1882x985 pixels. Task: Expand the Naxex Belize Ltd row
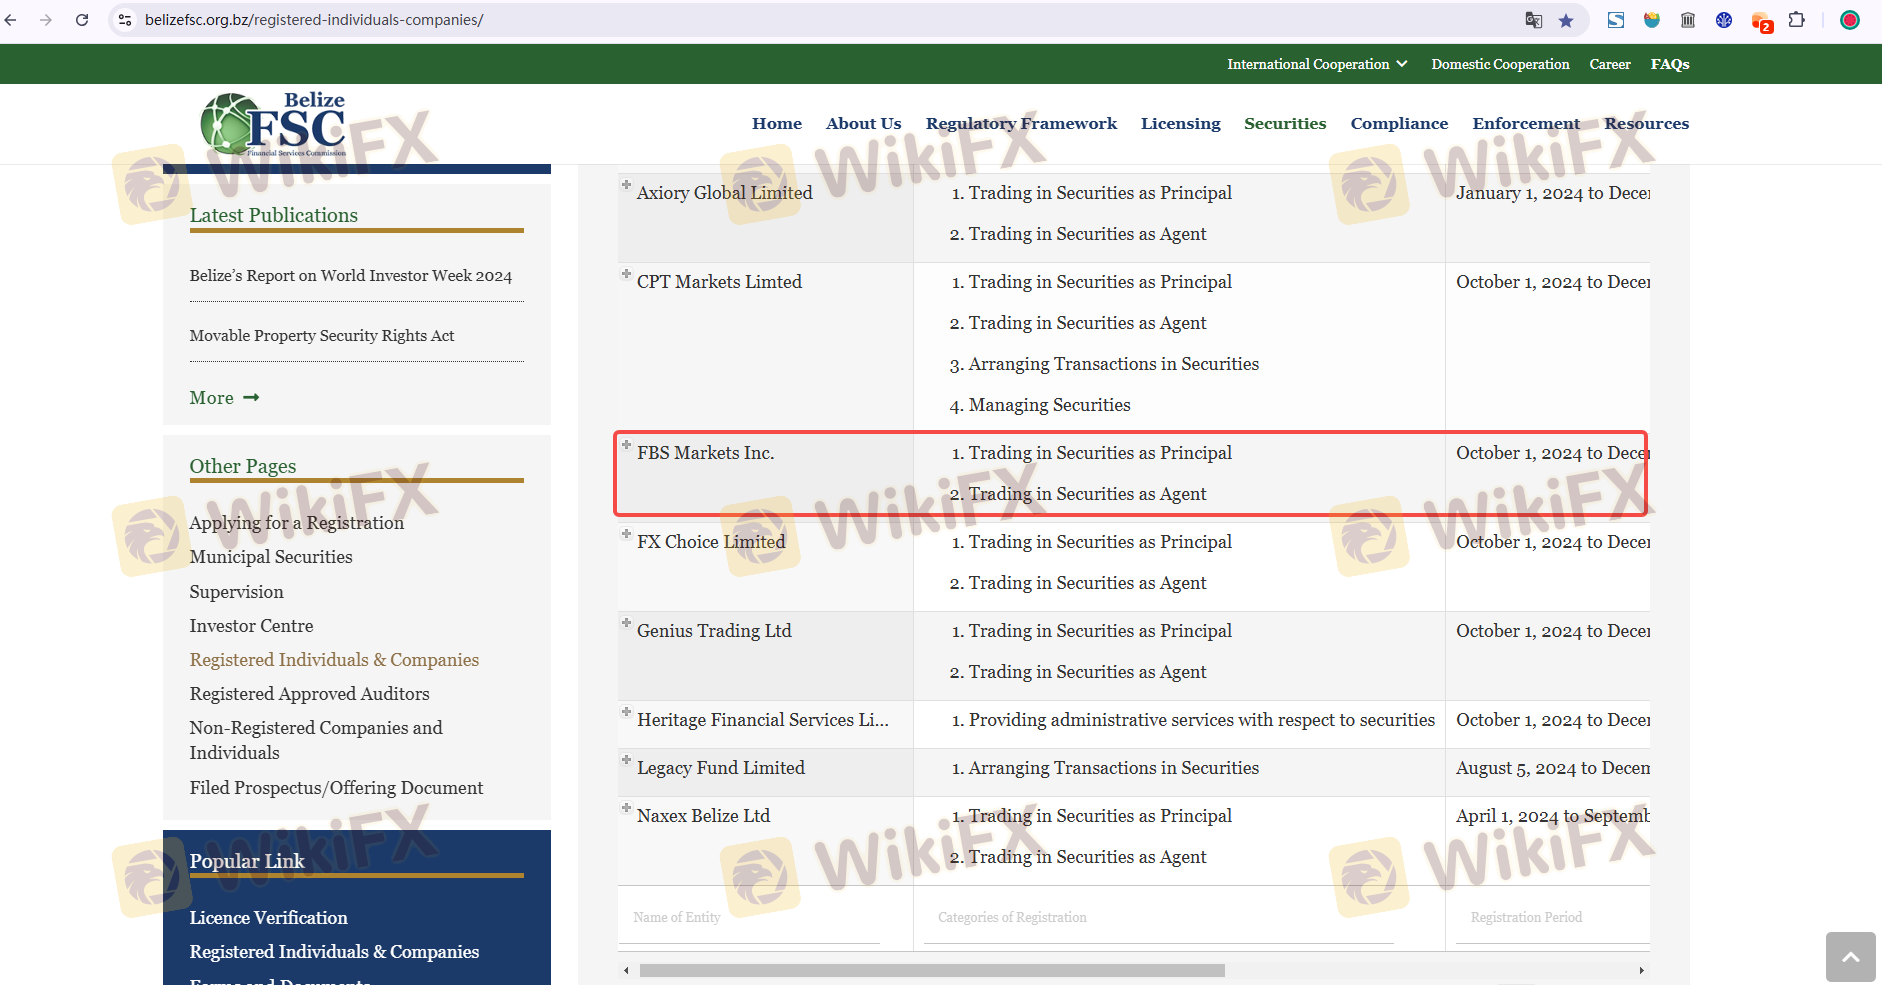point(626,808)
